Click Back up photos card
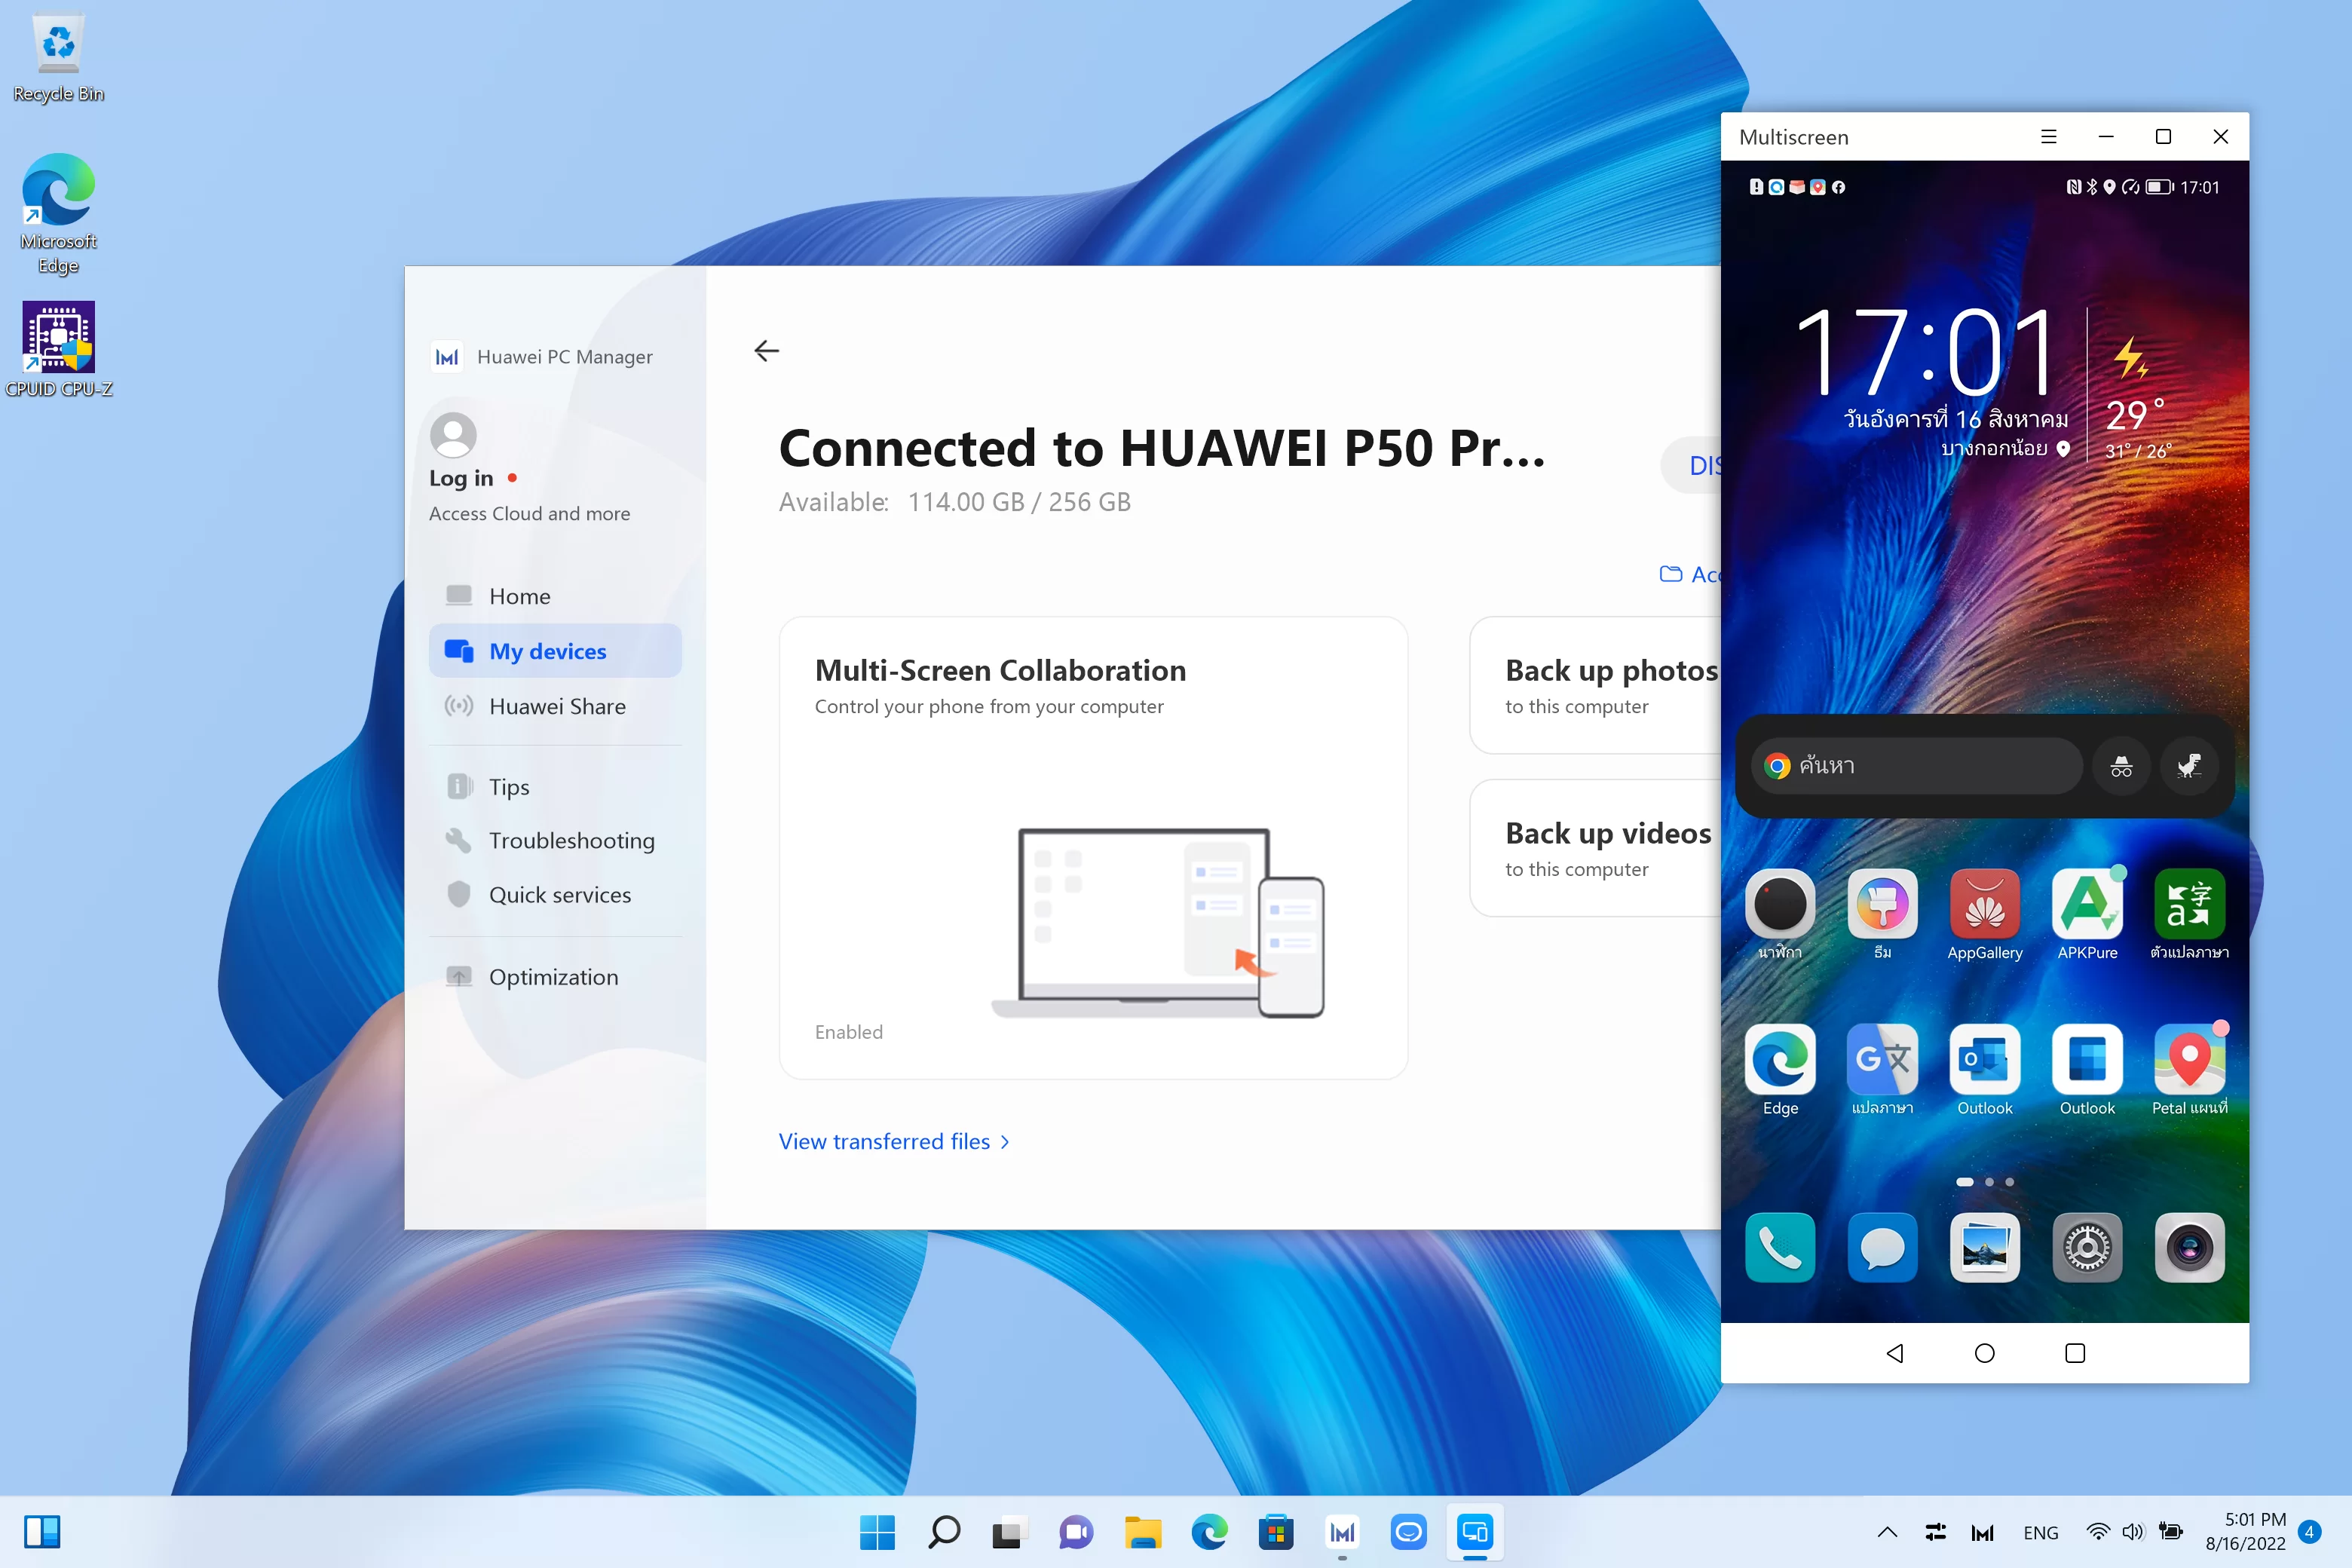The height and width of the screenshot is (1568, 2352). 1596,685
